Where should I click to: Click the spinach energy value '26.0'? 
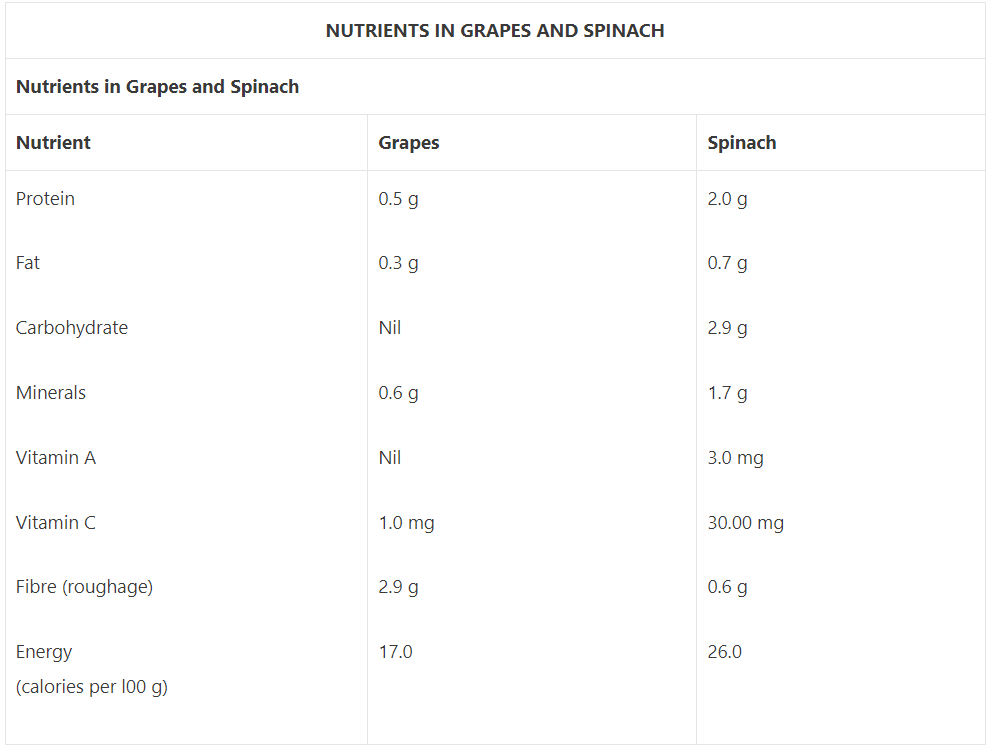(x=724, y=652)
